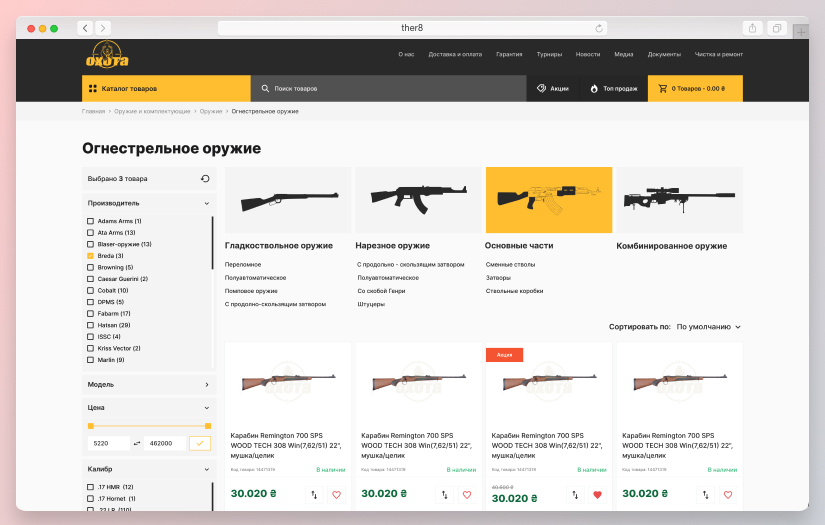Compare the second product card
The image size is (825, 525).
(445, 494)
